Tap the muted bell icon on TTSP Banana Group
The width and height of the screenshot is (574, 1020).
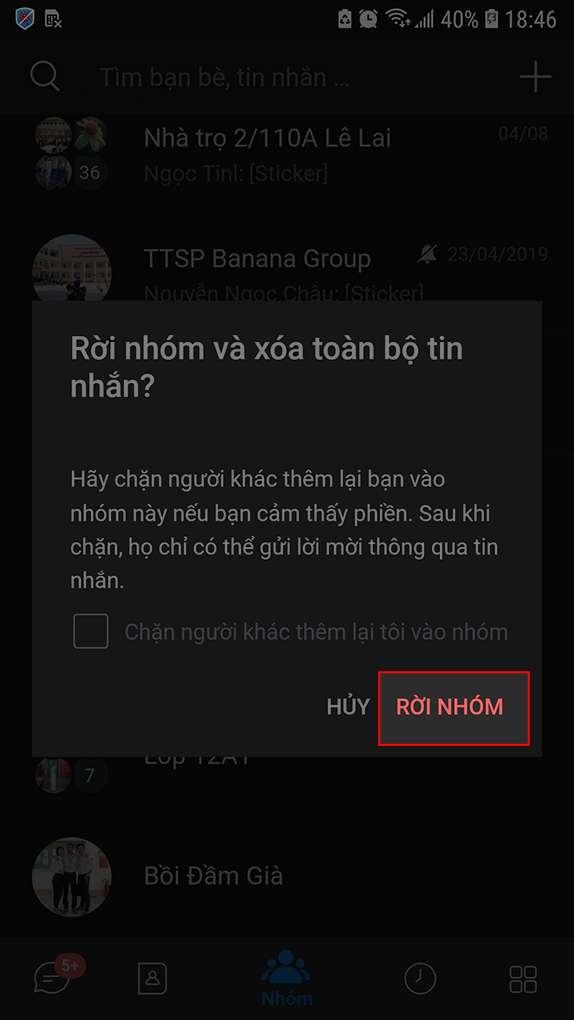point(428,254)
